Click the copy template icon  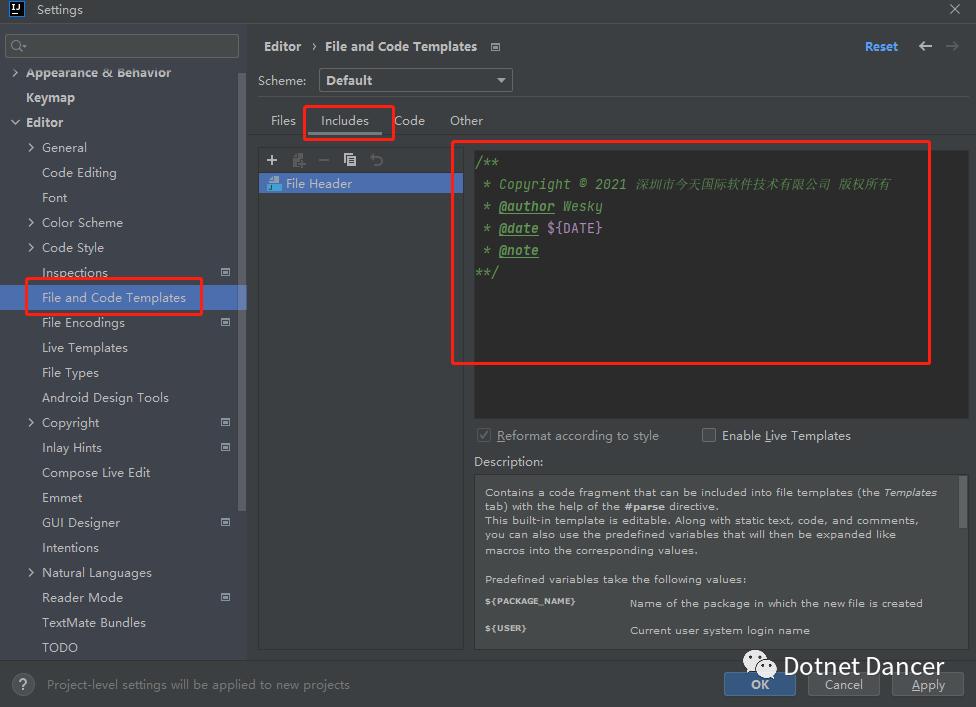click(x=350, y=160)
